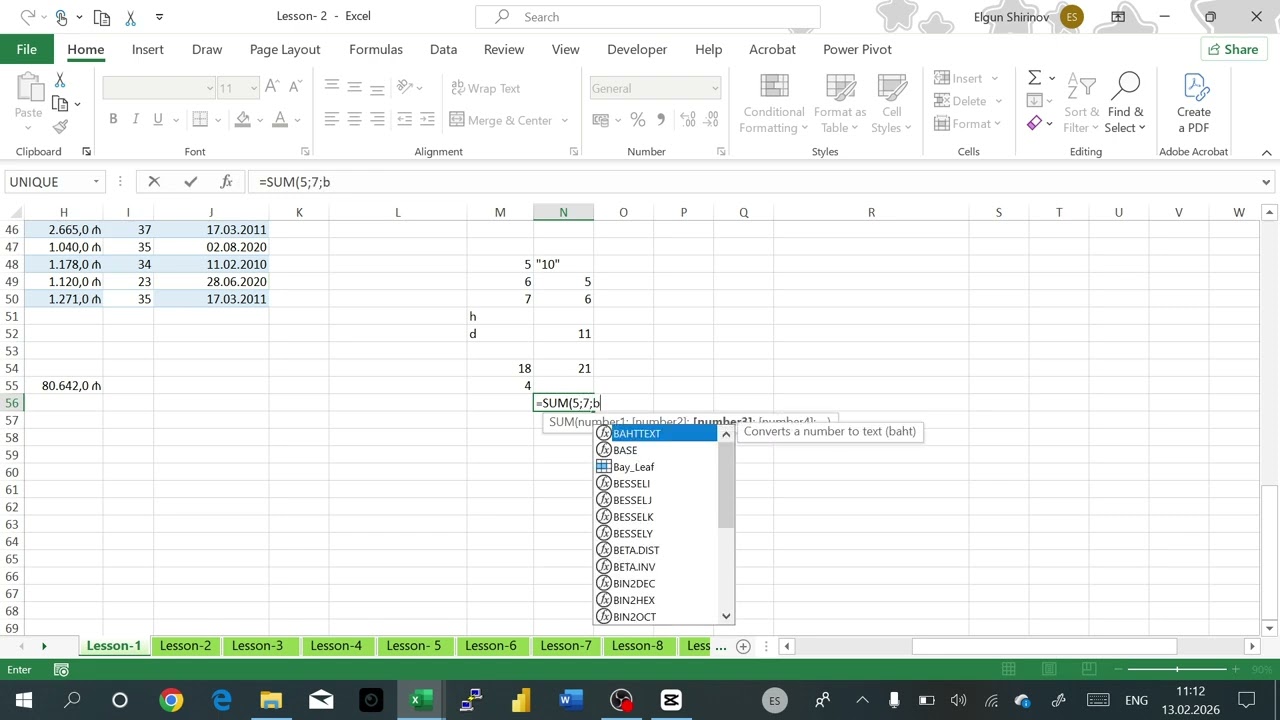1280x720 pixels.
Task: Click the horizontal sheet scrollbar
Action: pos(1044,646)
